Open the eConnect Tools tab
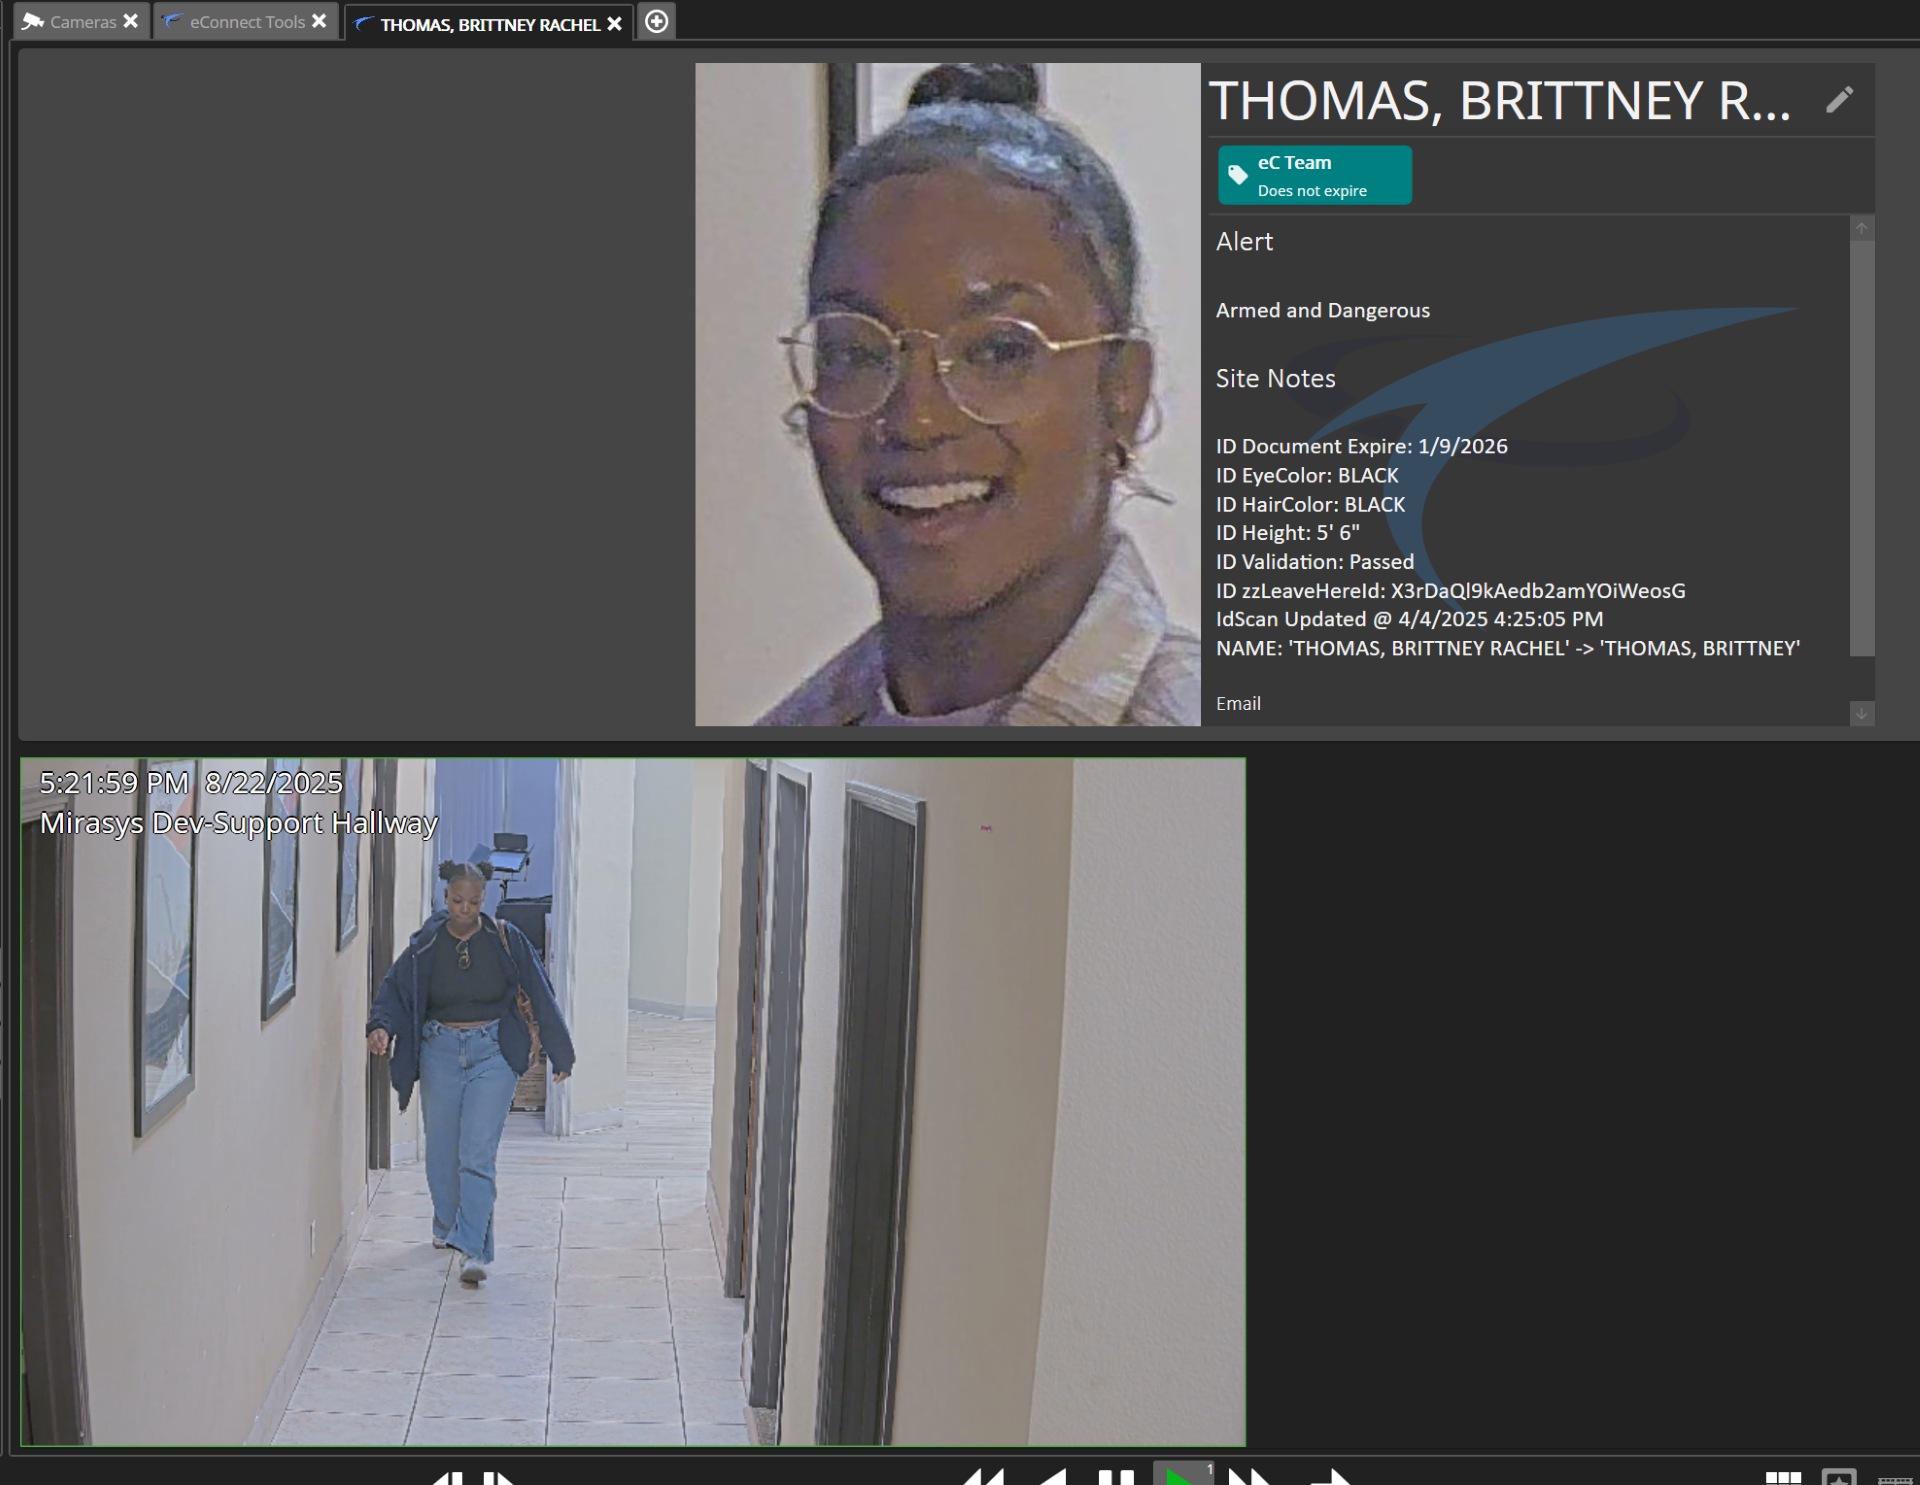 (x=246, y=22)
